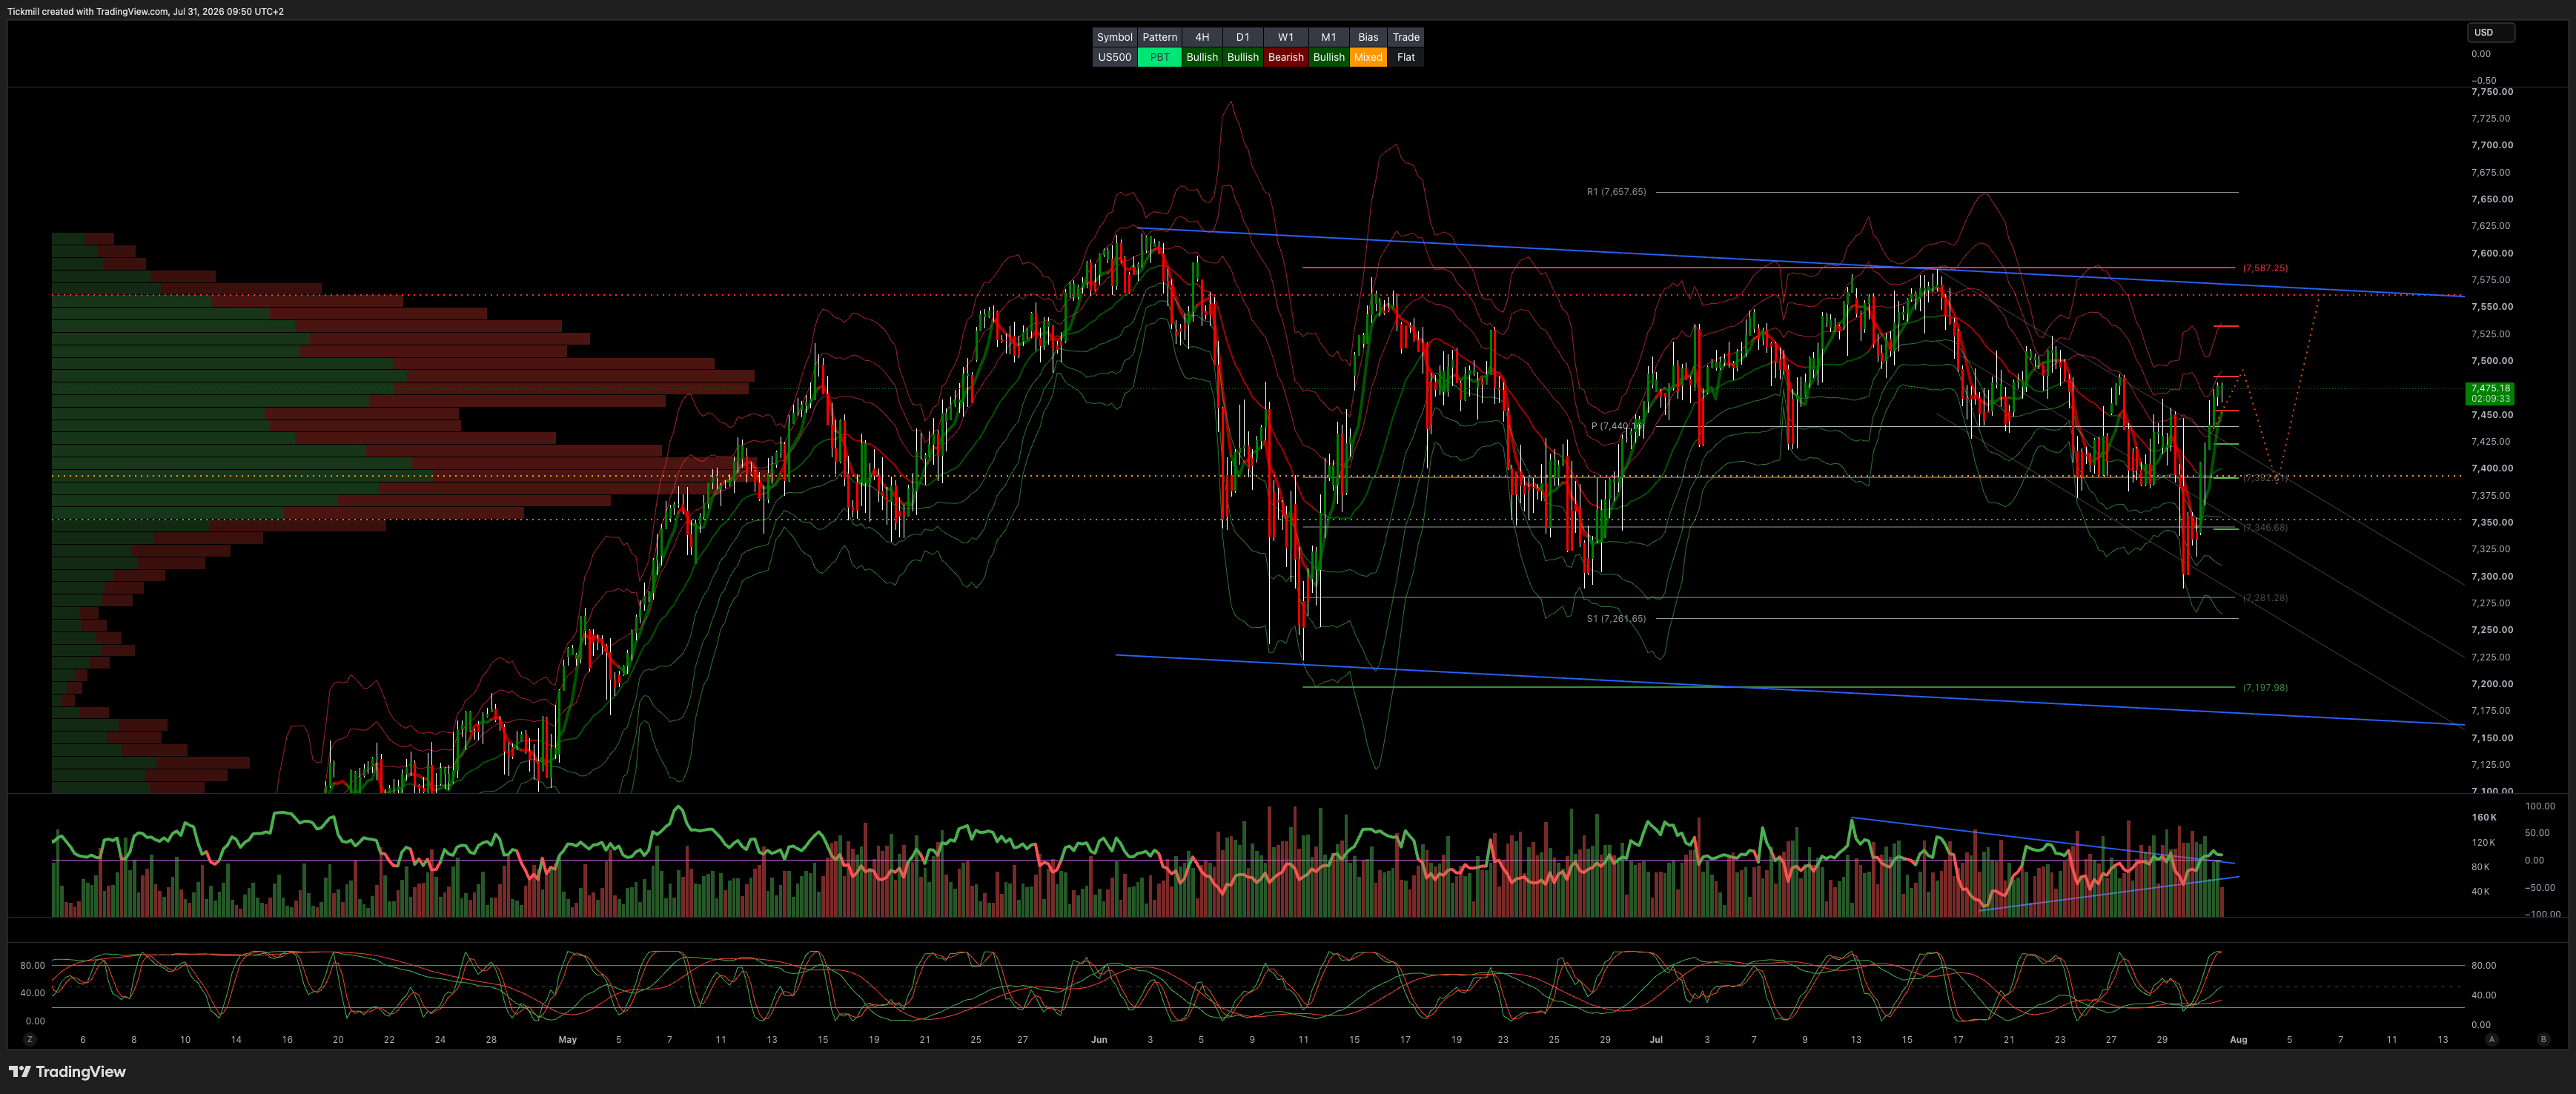Click the 7,500.00 price axis label

pos(2491,361)
